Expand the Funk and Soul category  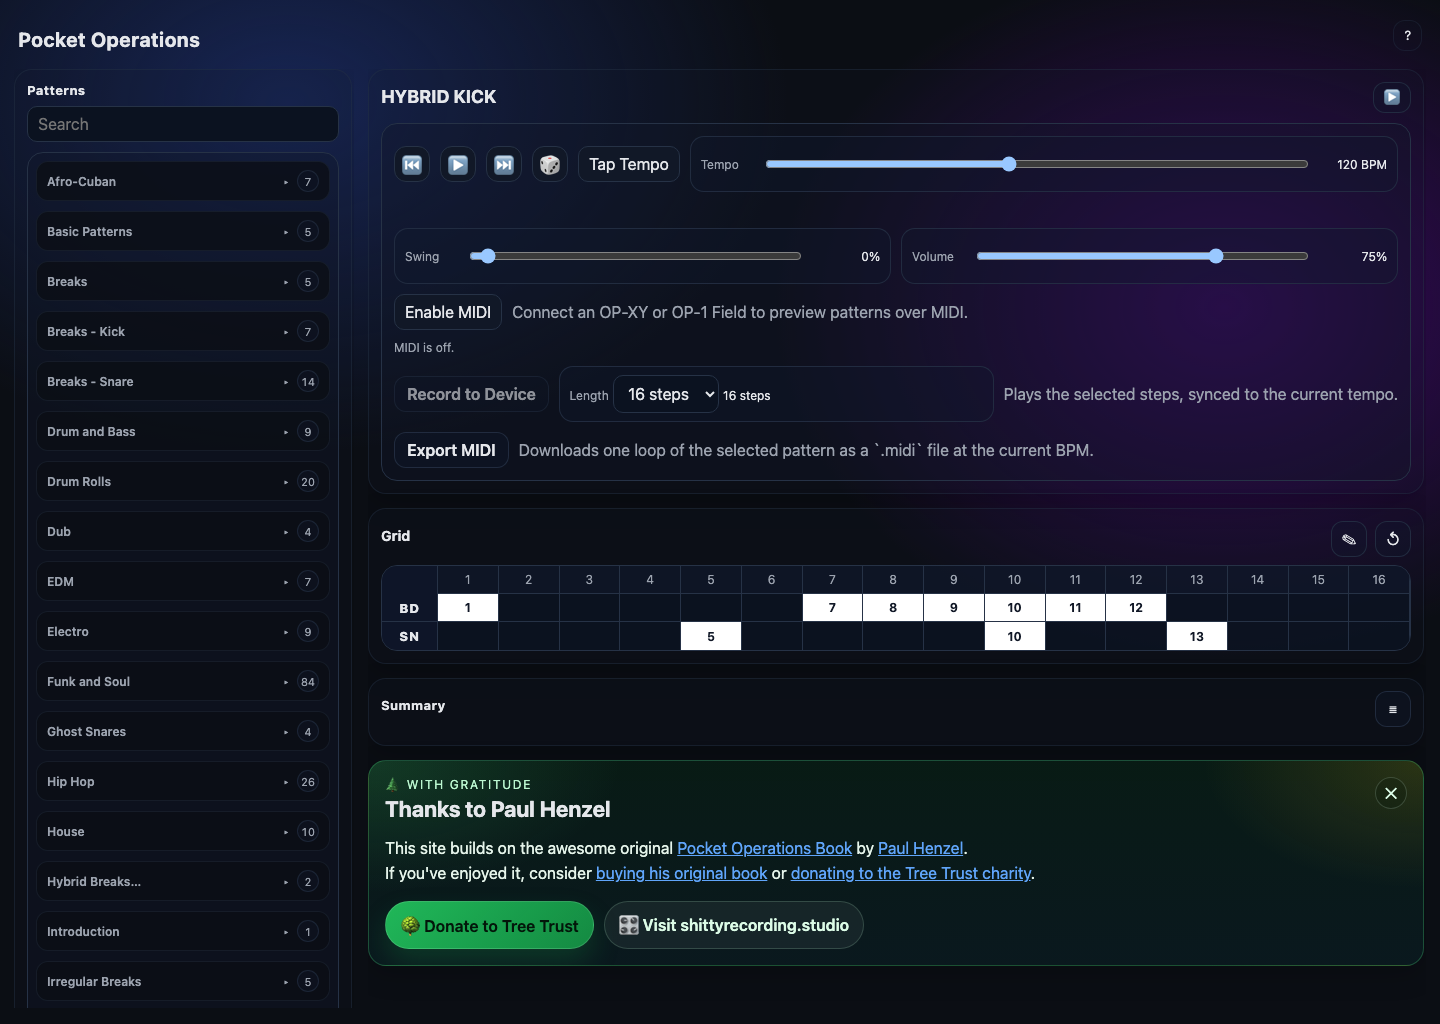click(x=182, y=681)
